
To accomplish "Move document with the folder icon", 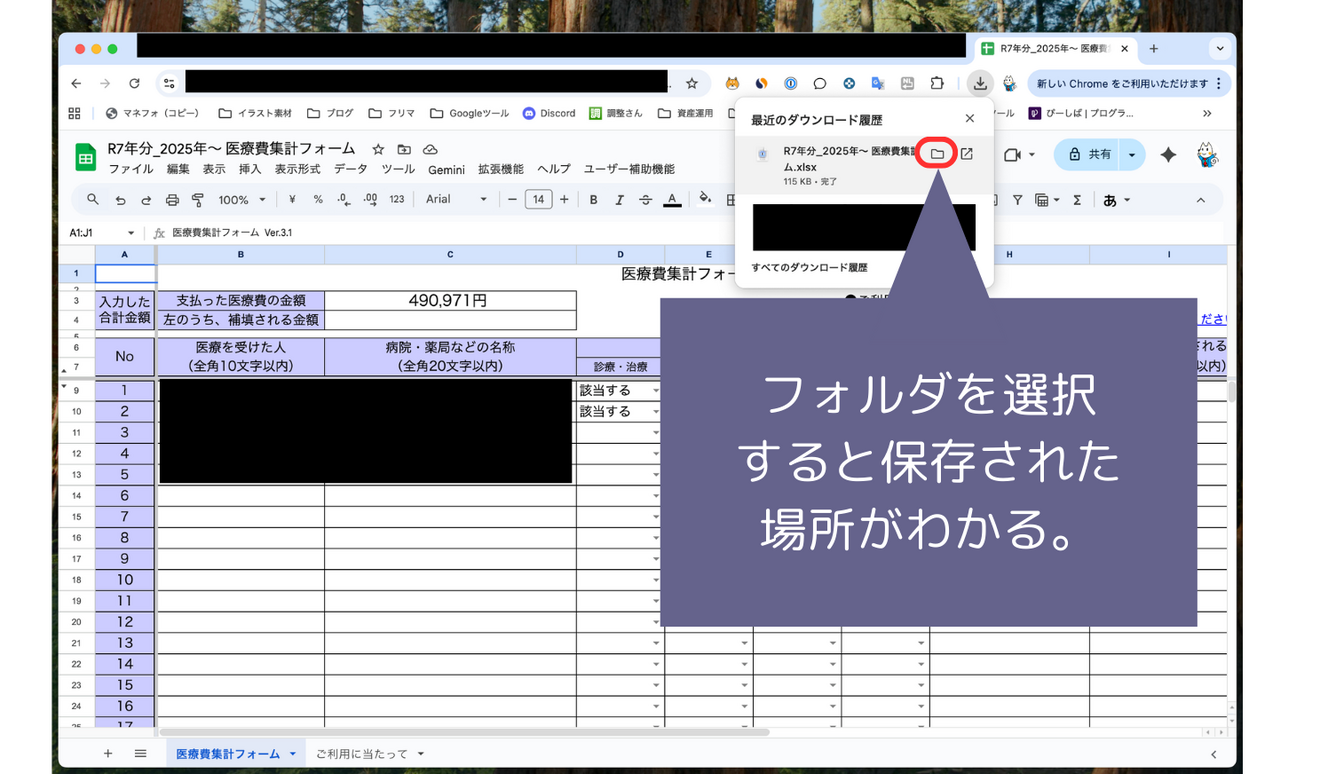I will [x=404, y=149].
